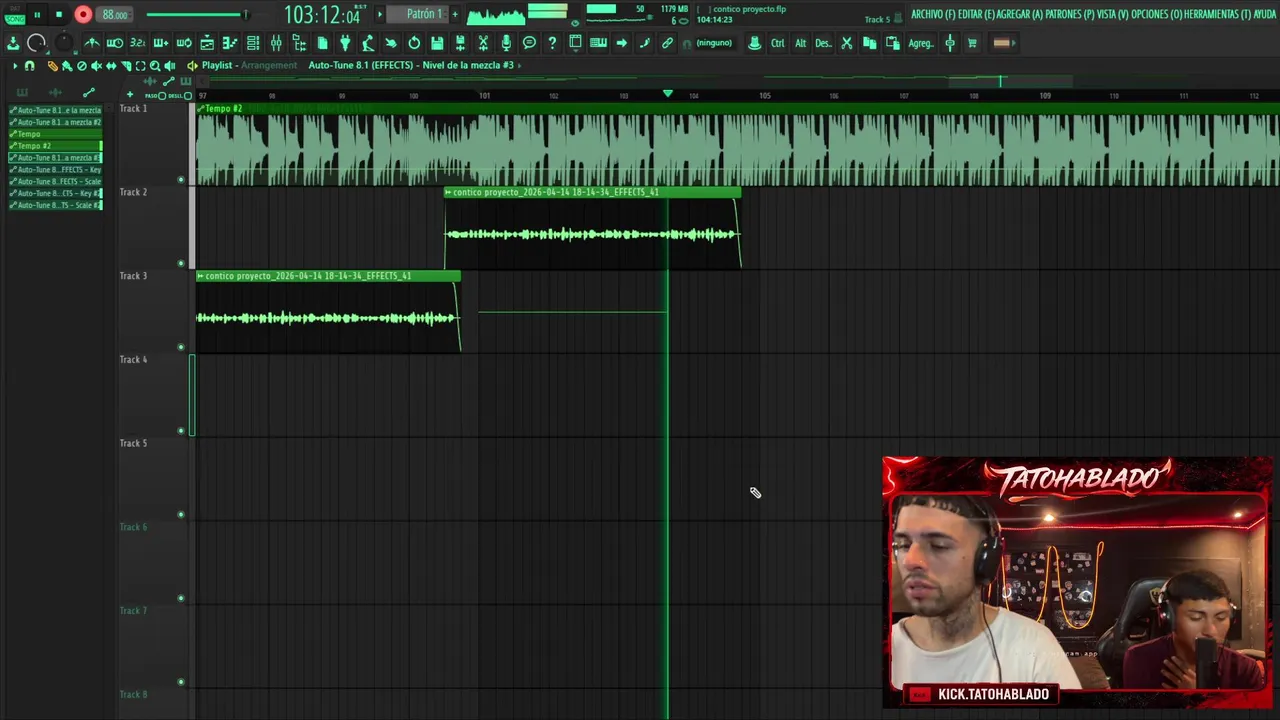Open the project files page icon

pyautogui.click(x=322, y=43)
